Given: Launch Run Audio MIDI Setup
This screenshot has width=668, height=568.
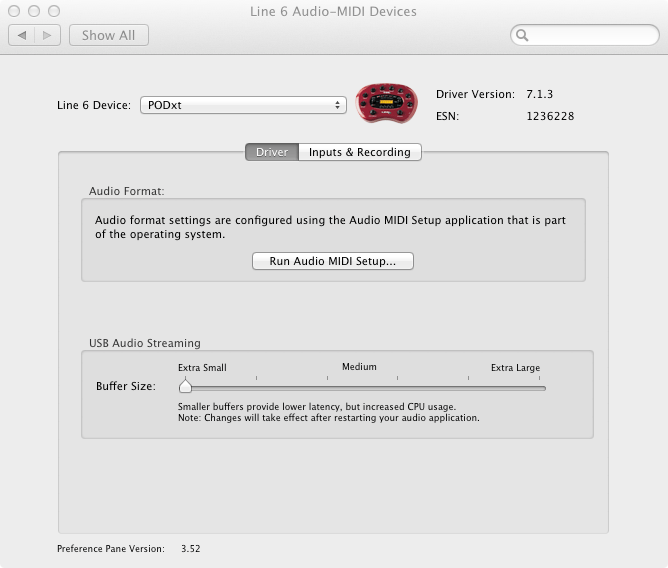Looking at the screenshot, I should 333,261.
